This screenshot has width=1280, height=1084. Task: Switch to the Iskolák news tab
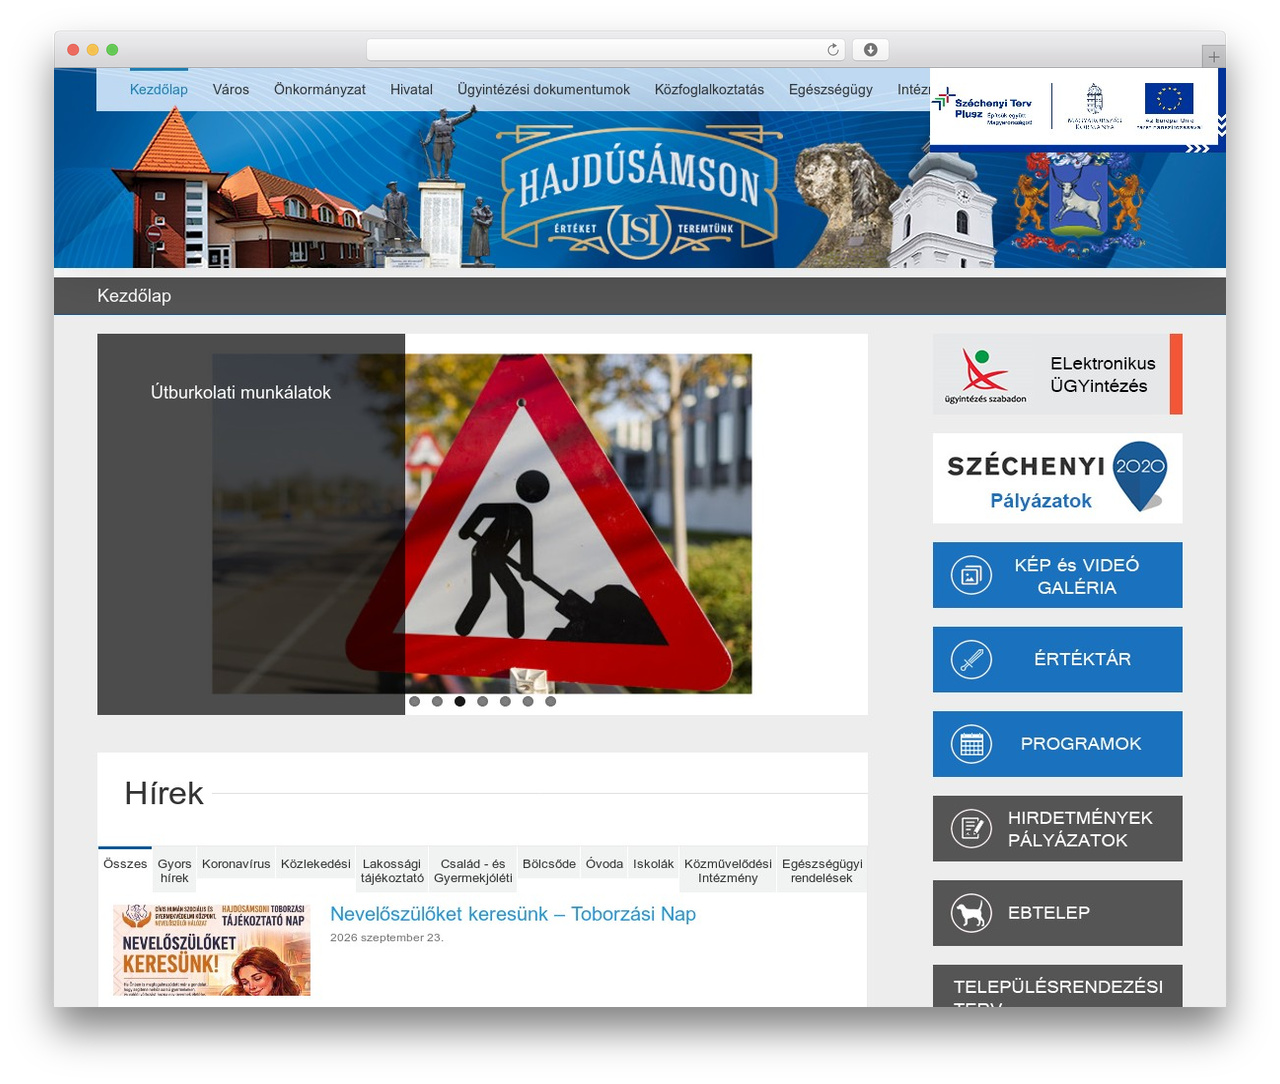click(653, 864)
